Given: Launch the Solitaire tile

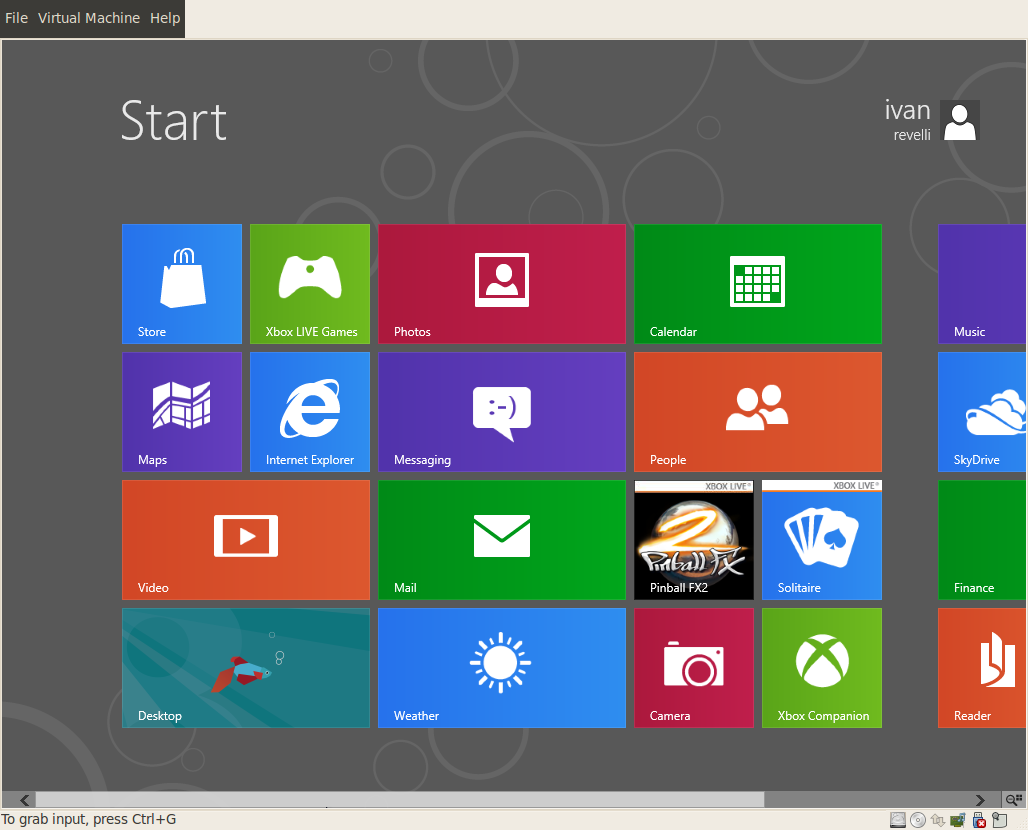Looking at the screenshot, I should click(821, 540).
